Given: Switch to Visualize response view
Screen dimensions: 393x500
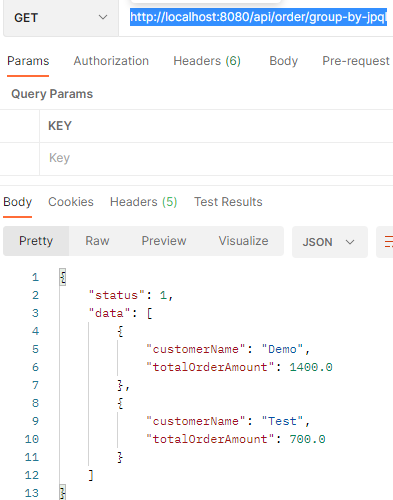Looking at the screenshot, I should (x=243, y=241).
